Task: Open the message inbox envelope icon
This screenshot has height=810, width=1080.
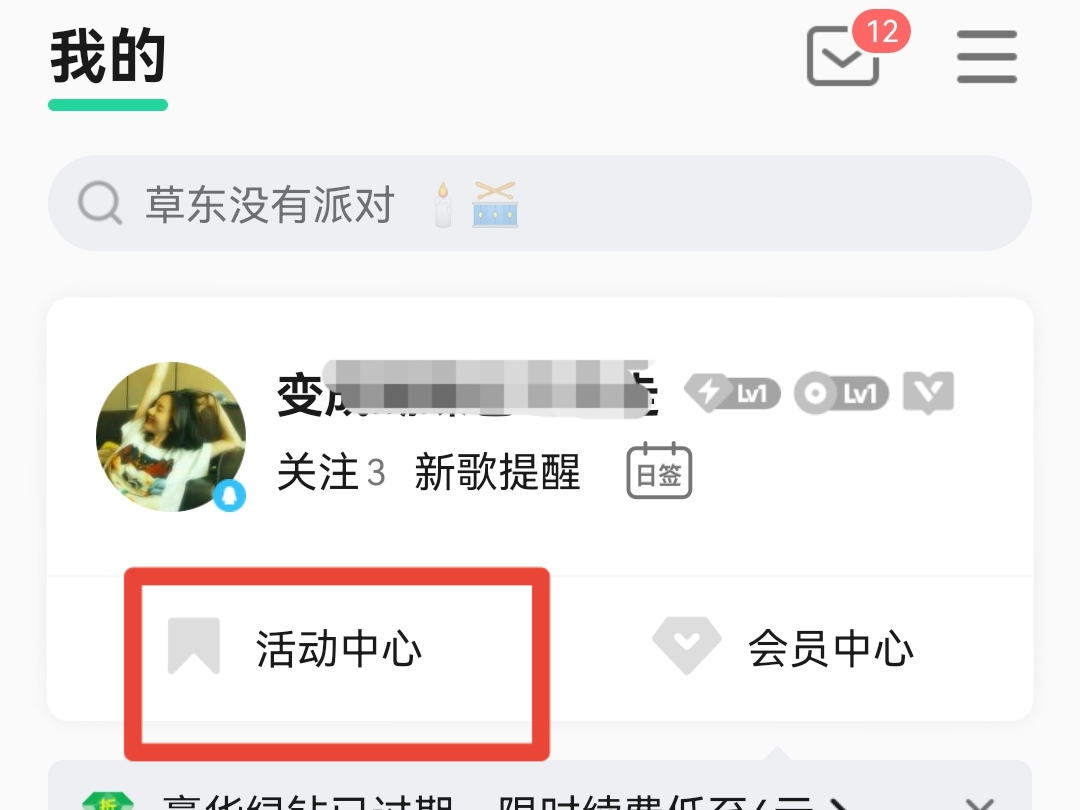Action: click(x=843, y=56)
